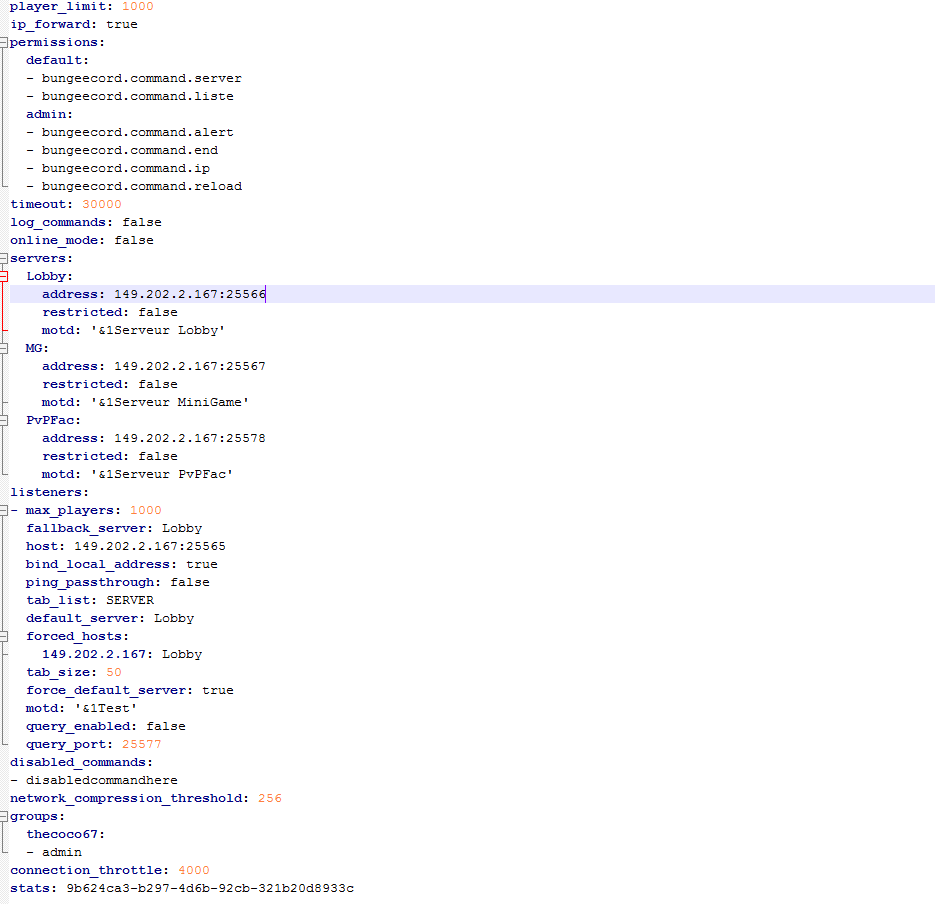The image size is (935, 904).
Task: Click the 'Lobby:' server name key
Action: click(49, 277)
